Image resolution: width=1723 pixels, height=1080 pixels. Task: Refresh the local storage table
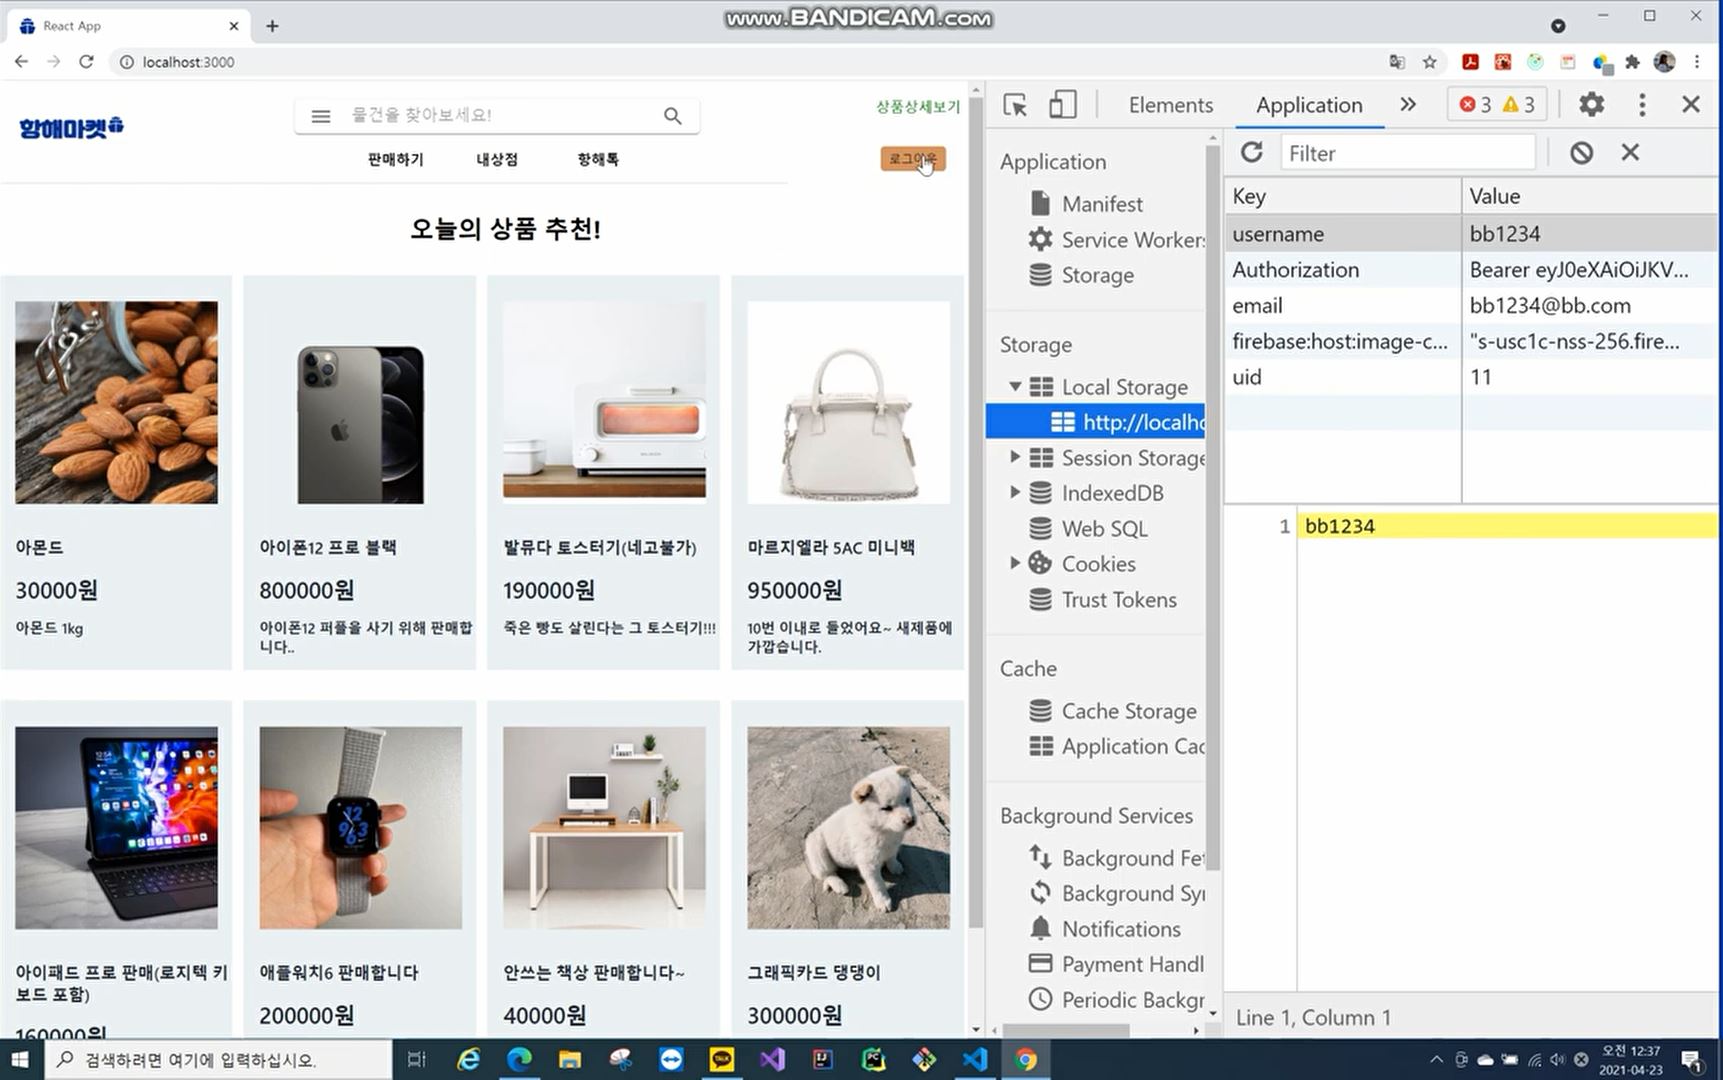(1251, 152)
